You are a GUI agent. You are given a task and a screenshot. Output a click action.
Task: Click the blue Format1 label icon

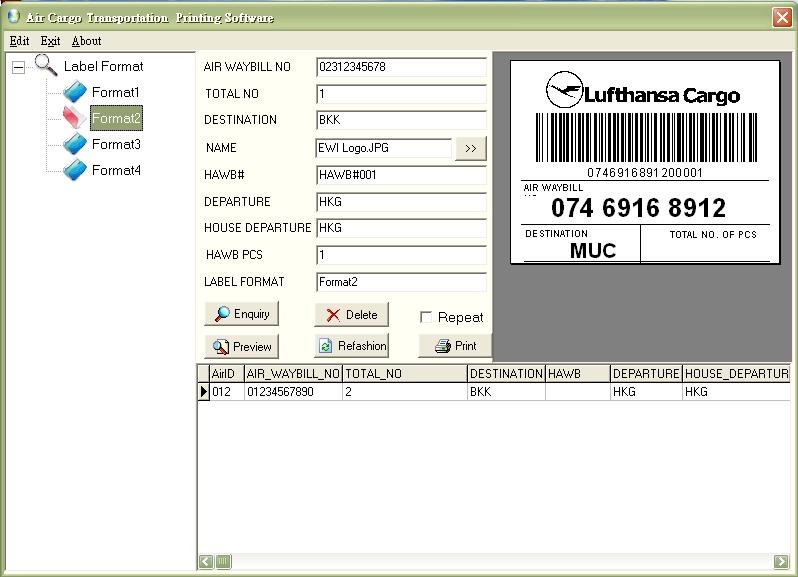75,92
